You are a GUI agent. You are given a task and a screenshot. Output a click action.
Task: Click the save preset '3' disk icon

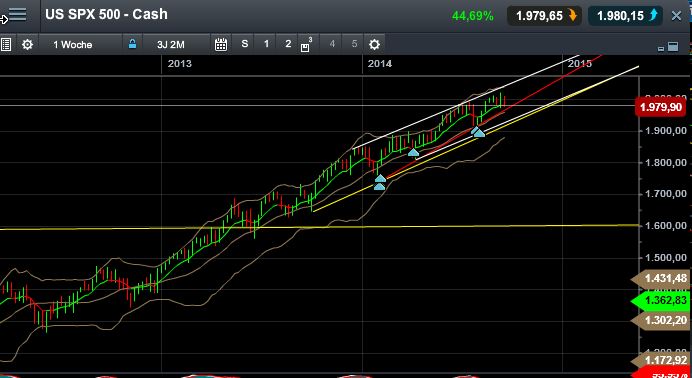306,45
